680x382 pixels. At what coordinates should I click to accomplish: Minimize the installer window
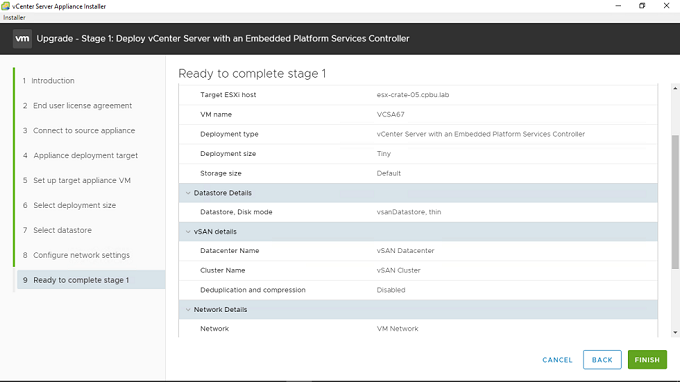click(618, 6)
